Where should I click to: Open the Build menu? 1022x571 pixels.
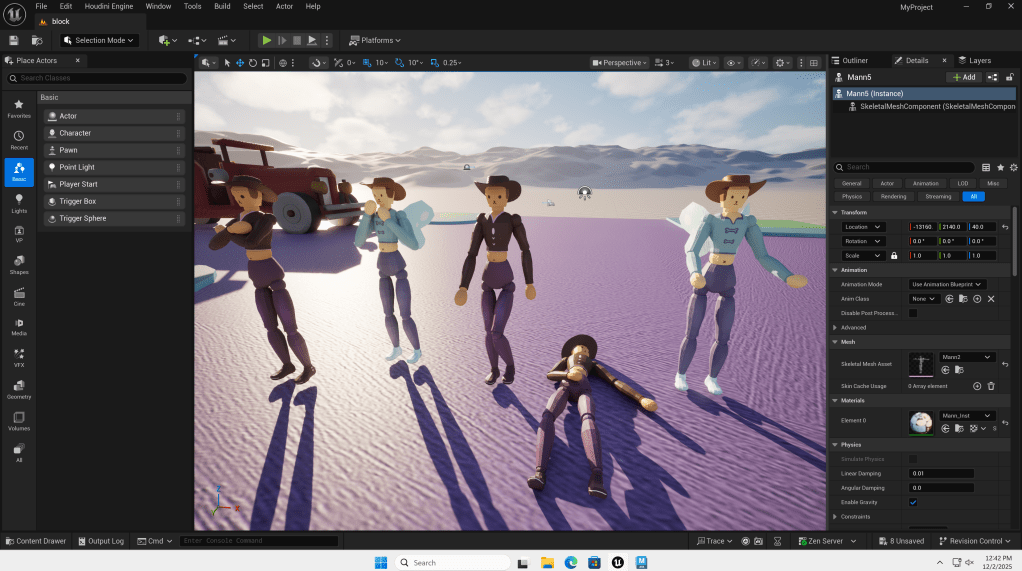(221, 6)
